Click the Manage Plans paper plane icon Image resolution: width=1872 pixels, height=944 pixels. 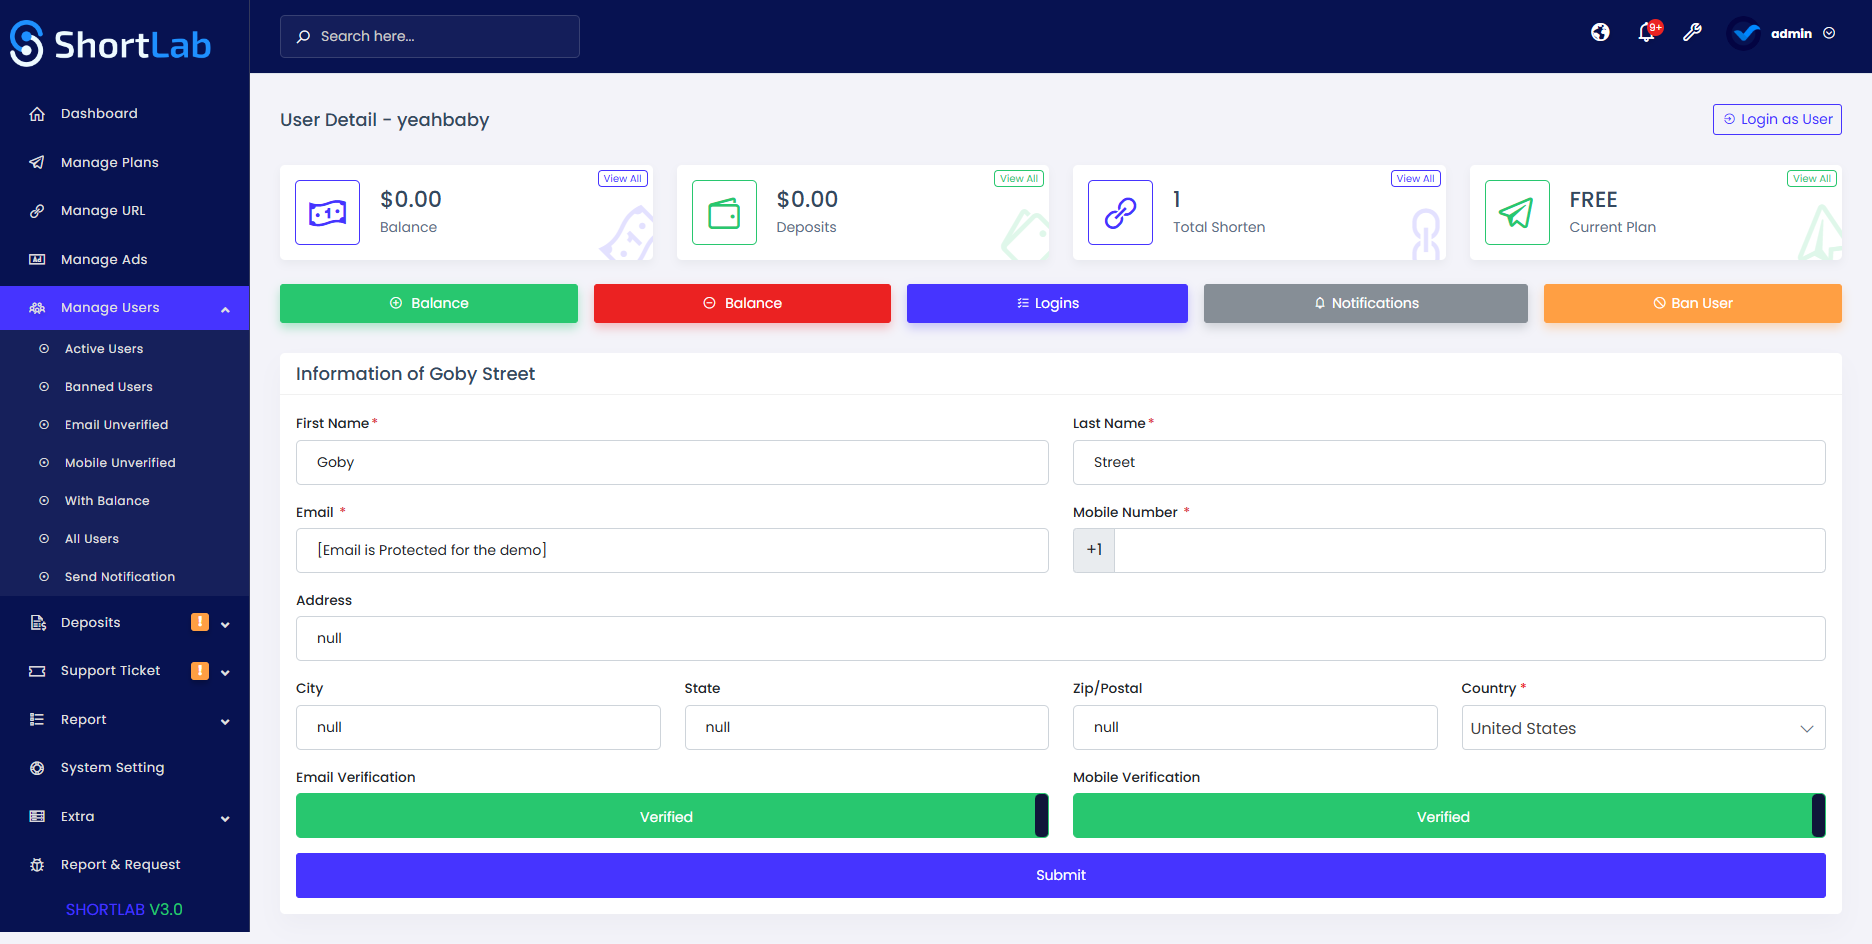click(x=37, y=162)
